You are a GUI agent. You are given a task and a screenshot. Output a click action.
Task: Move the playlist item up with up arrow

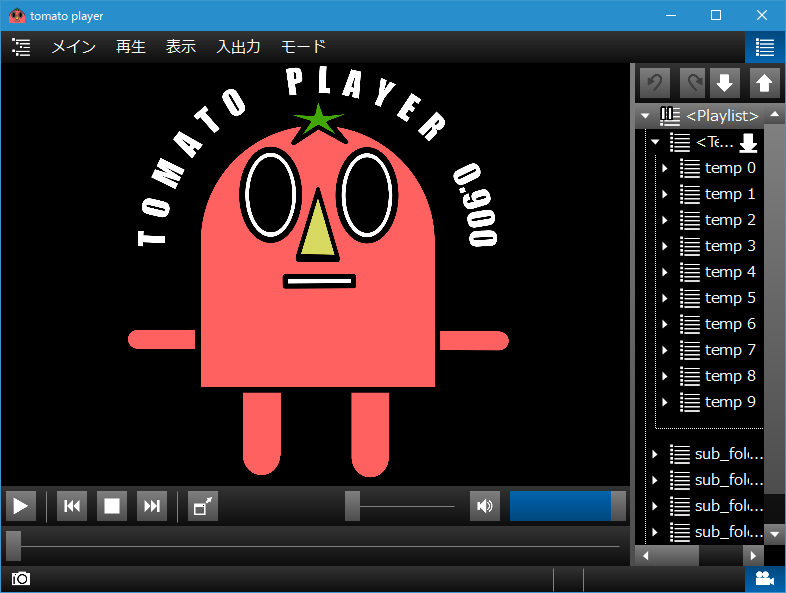[764, 83]
